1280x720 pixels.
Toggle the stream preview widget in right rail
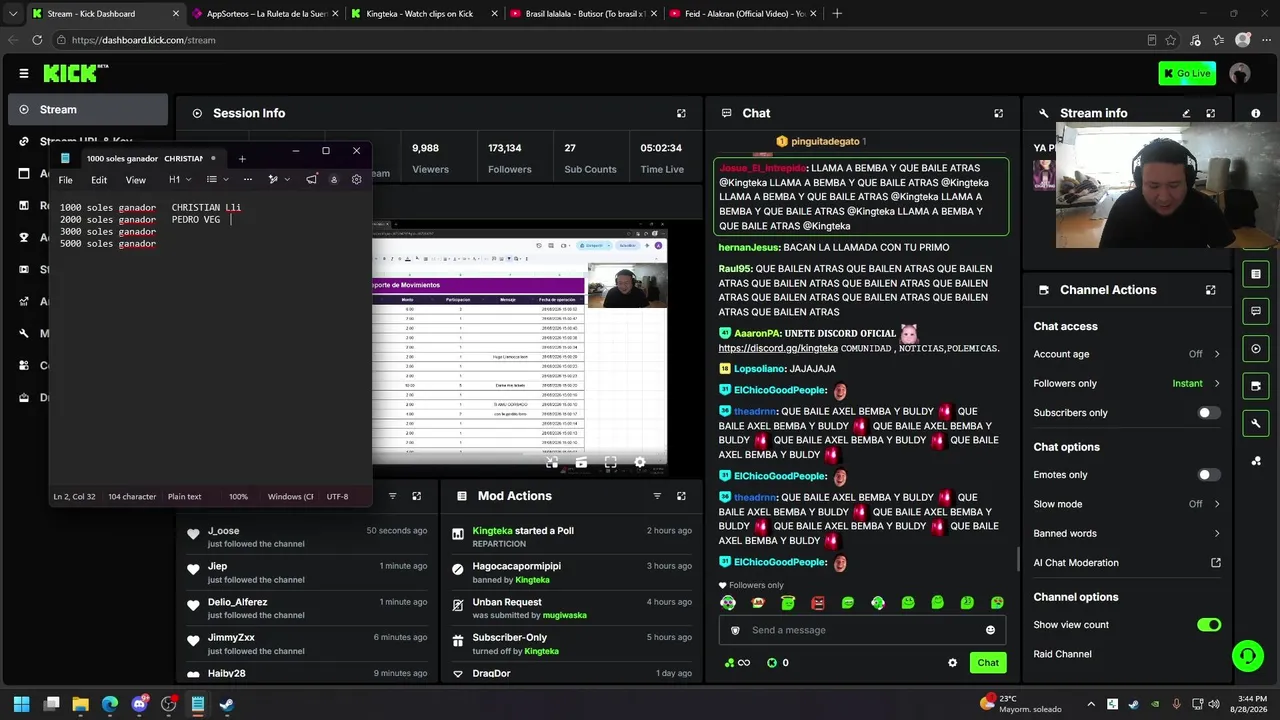coord(1256,349)
